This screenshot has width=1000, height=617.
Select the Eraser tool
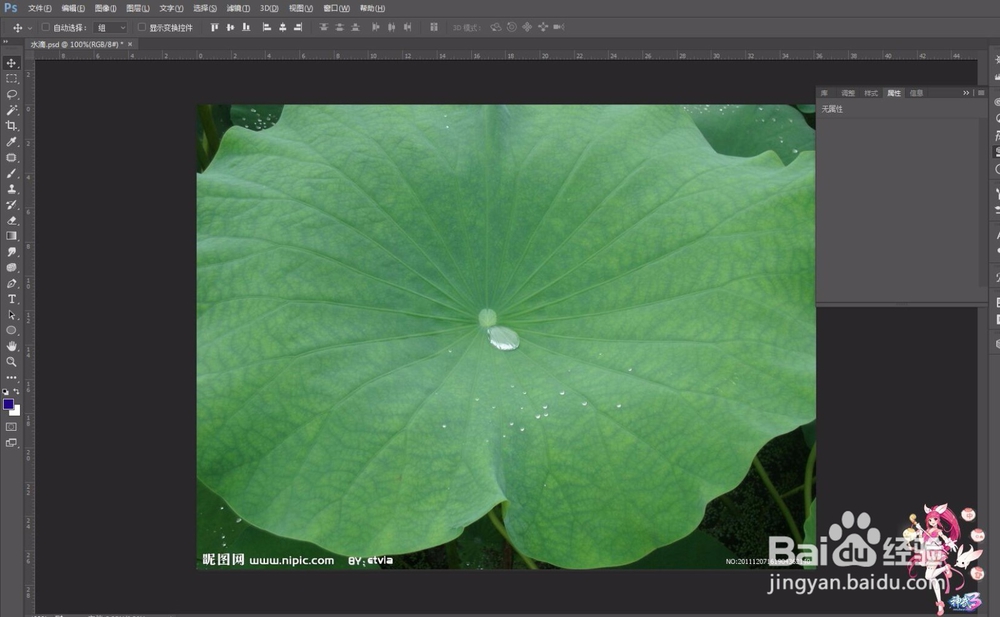point(12,222)
